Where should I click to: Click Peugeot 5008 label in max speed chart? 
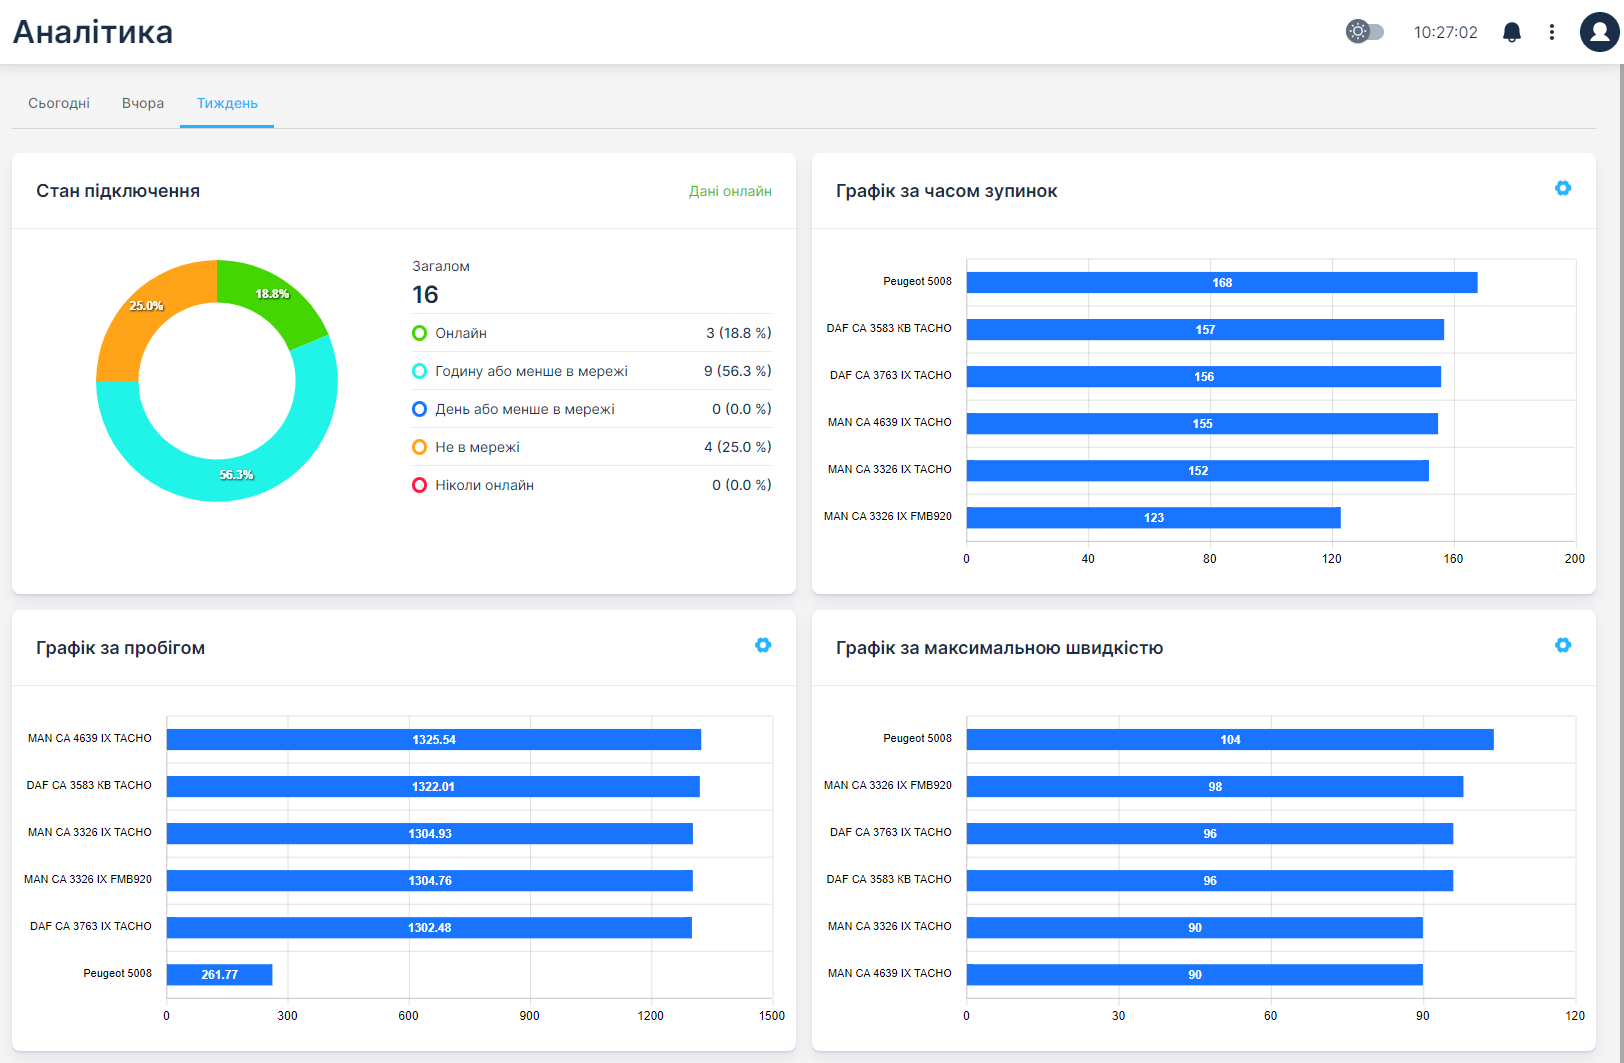pos(917,738)
